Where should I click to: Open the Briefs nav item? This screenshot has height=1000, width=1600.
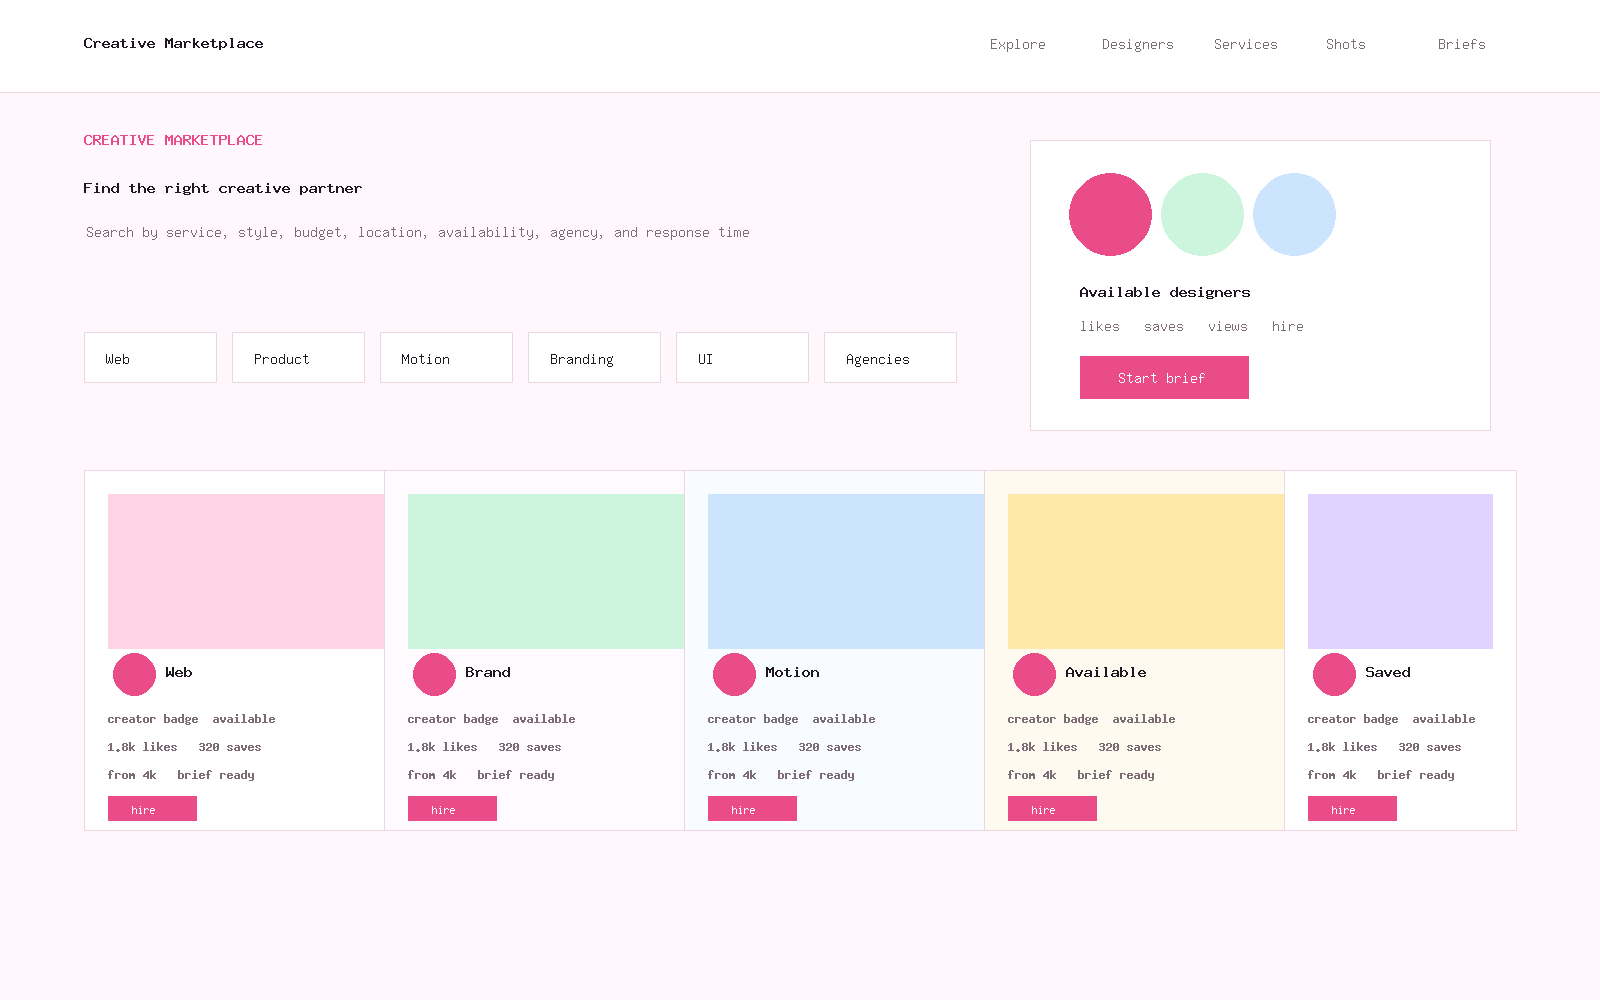tap(1461, 44)
